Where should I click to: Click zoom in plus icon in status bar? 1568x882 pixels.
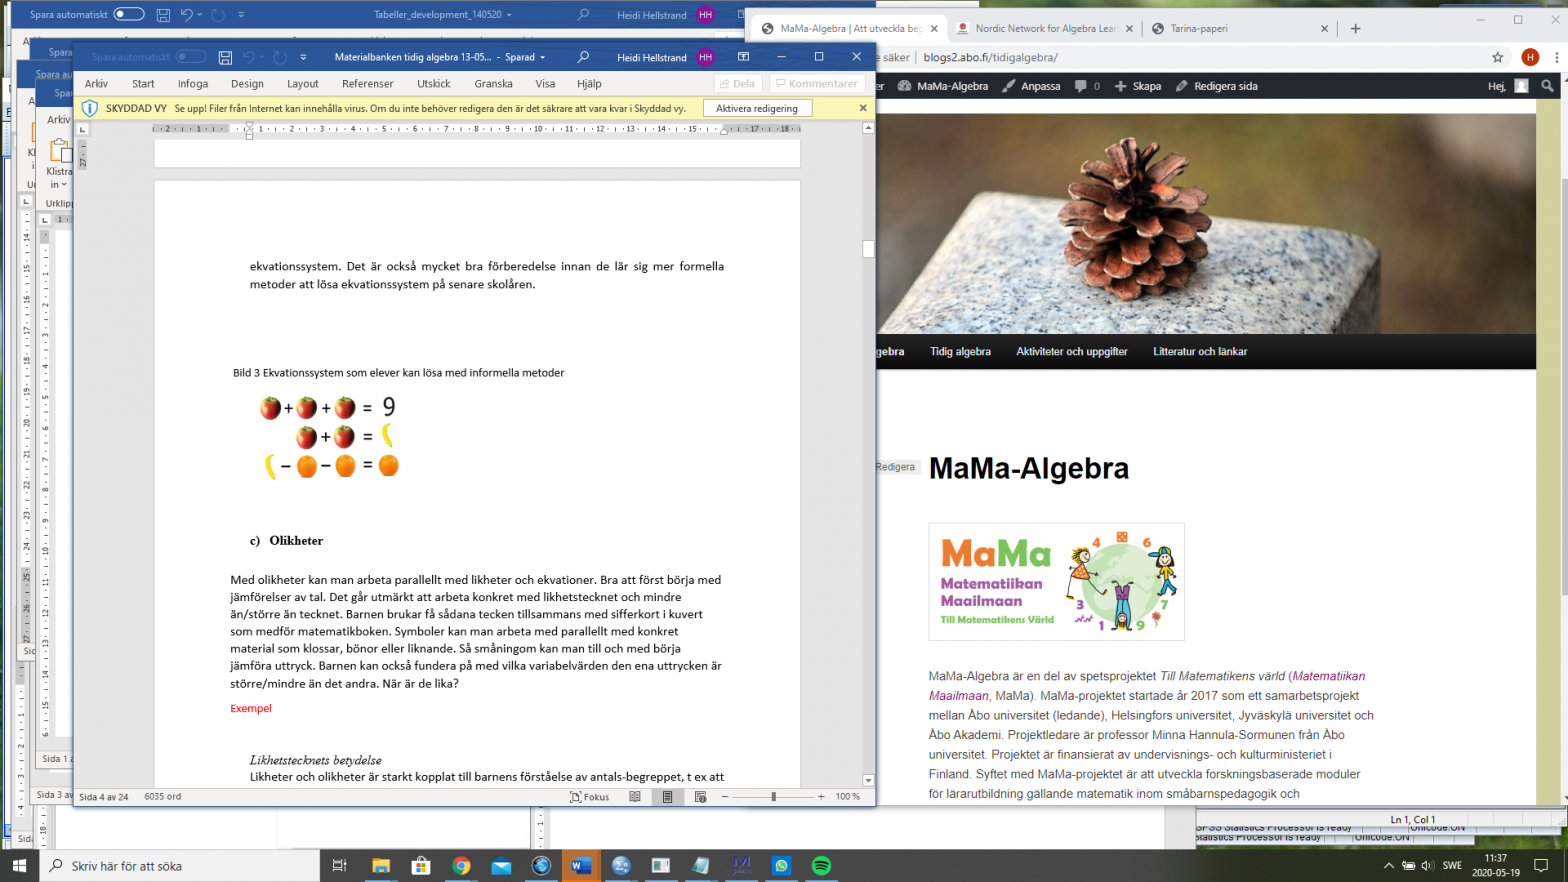821,797
